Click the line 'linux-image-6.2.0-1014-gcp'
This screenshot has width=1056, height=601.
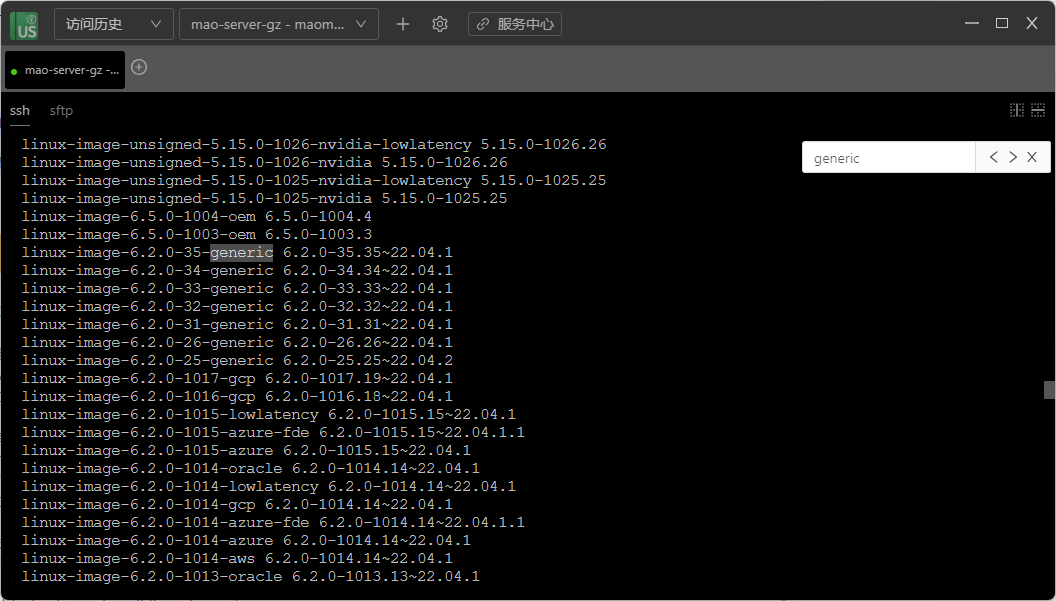tap(237, 505)
